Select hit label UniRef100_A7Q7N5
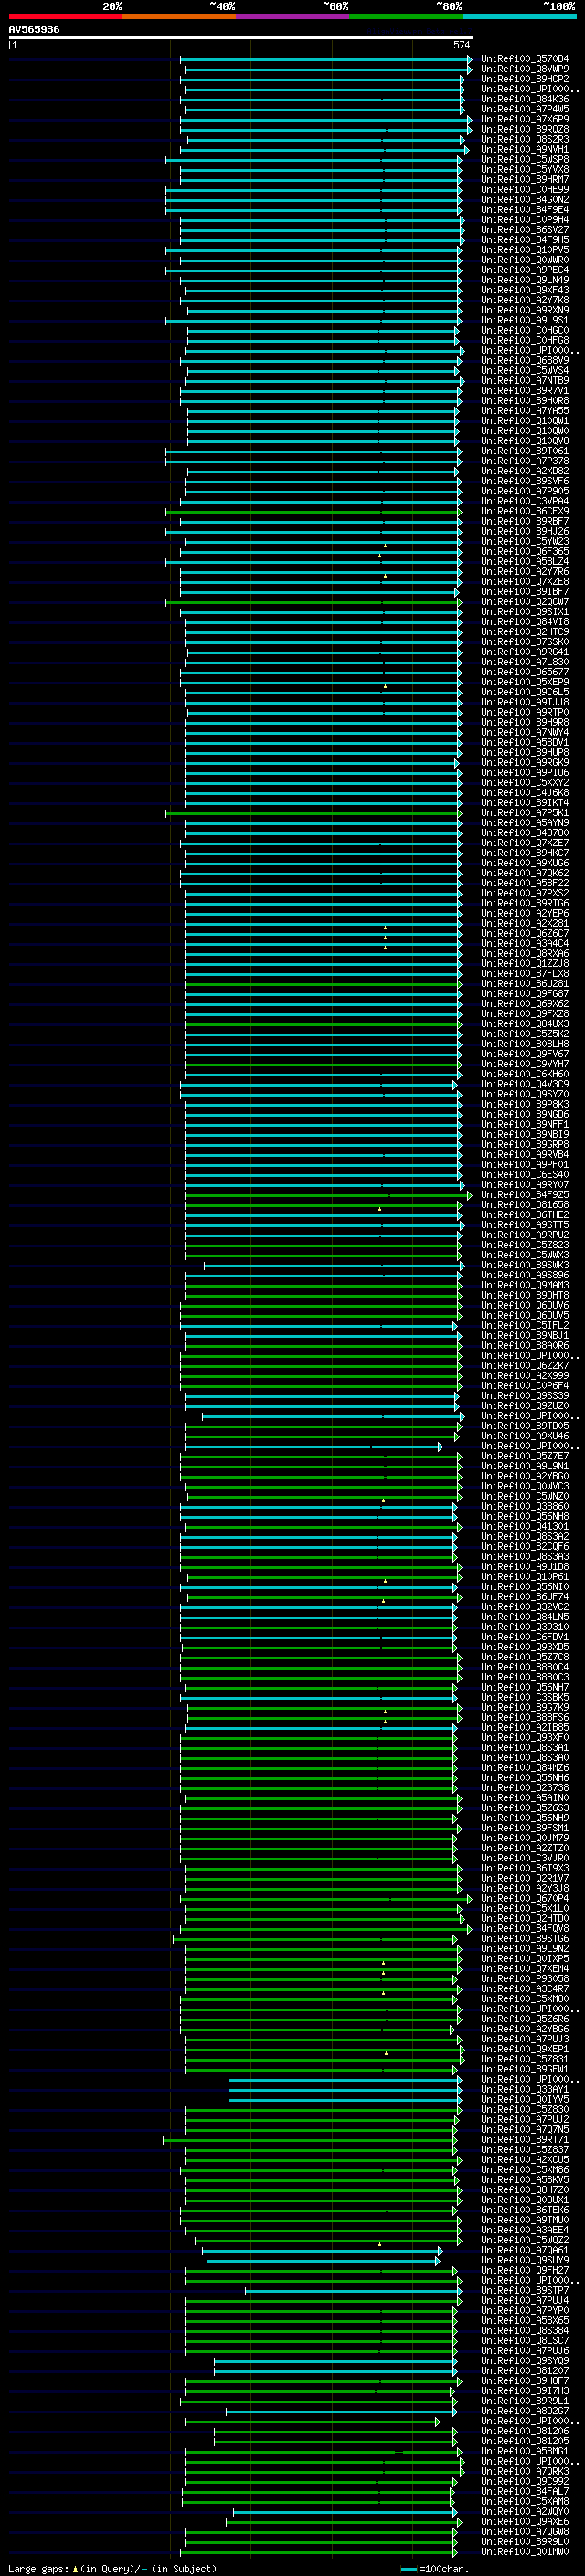Screen dimensions: 585x2576 525,2129
